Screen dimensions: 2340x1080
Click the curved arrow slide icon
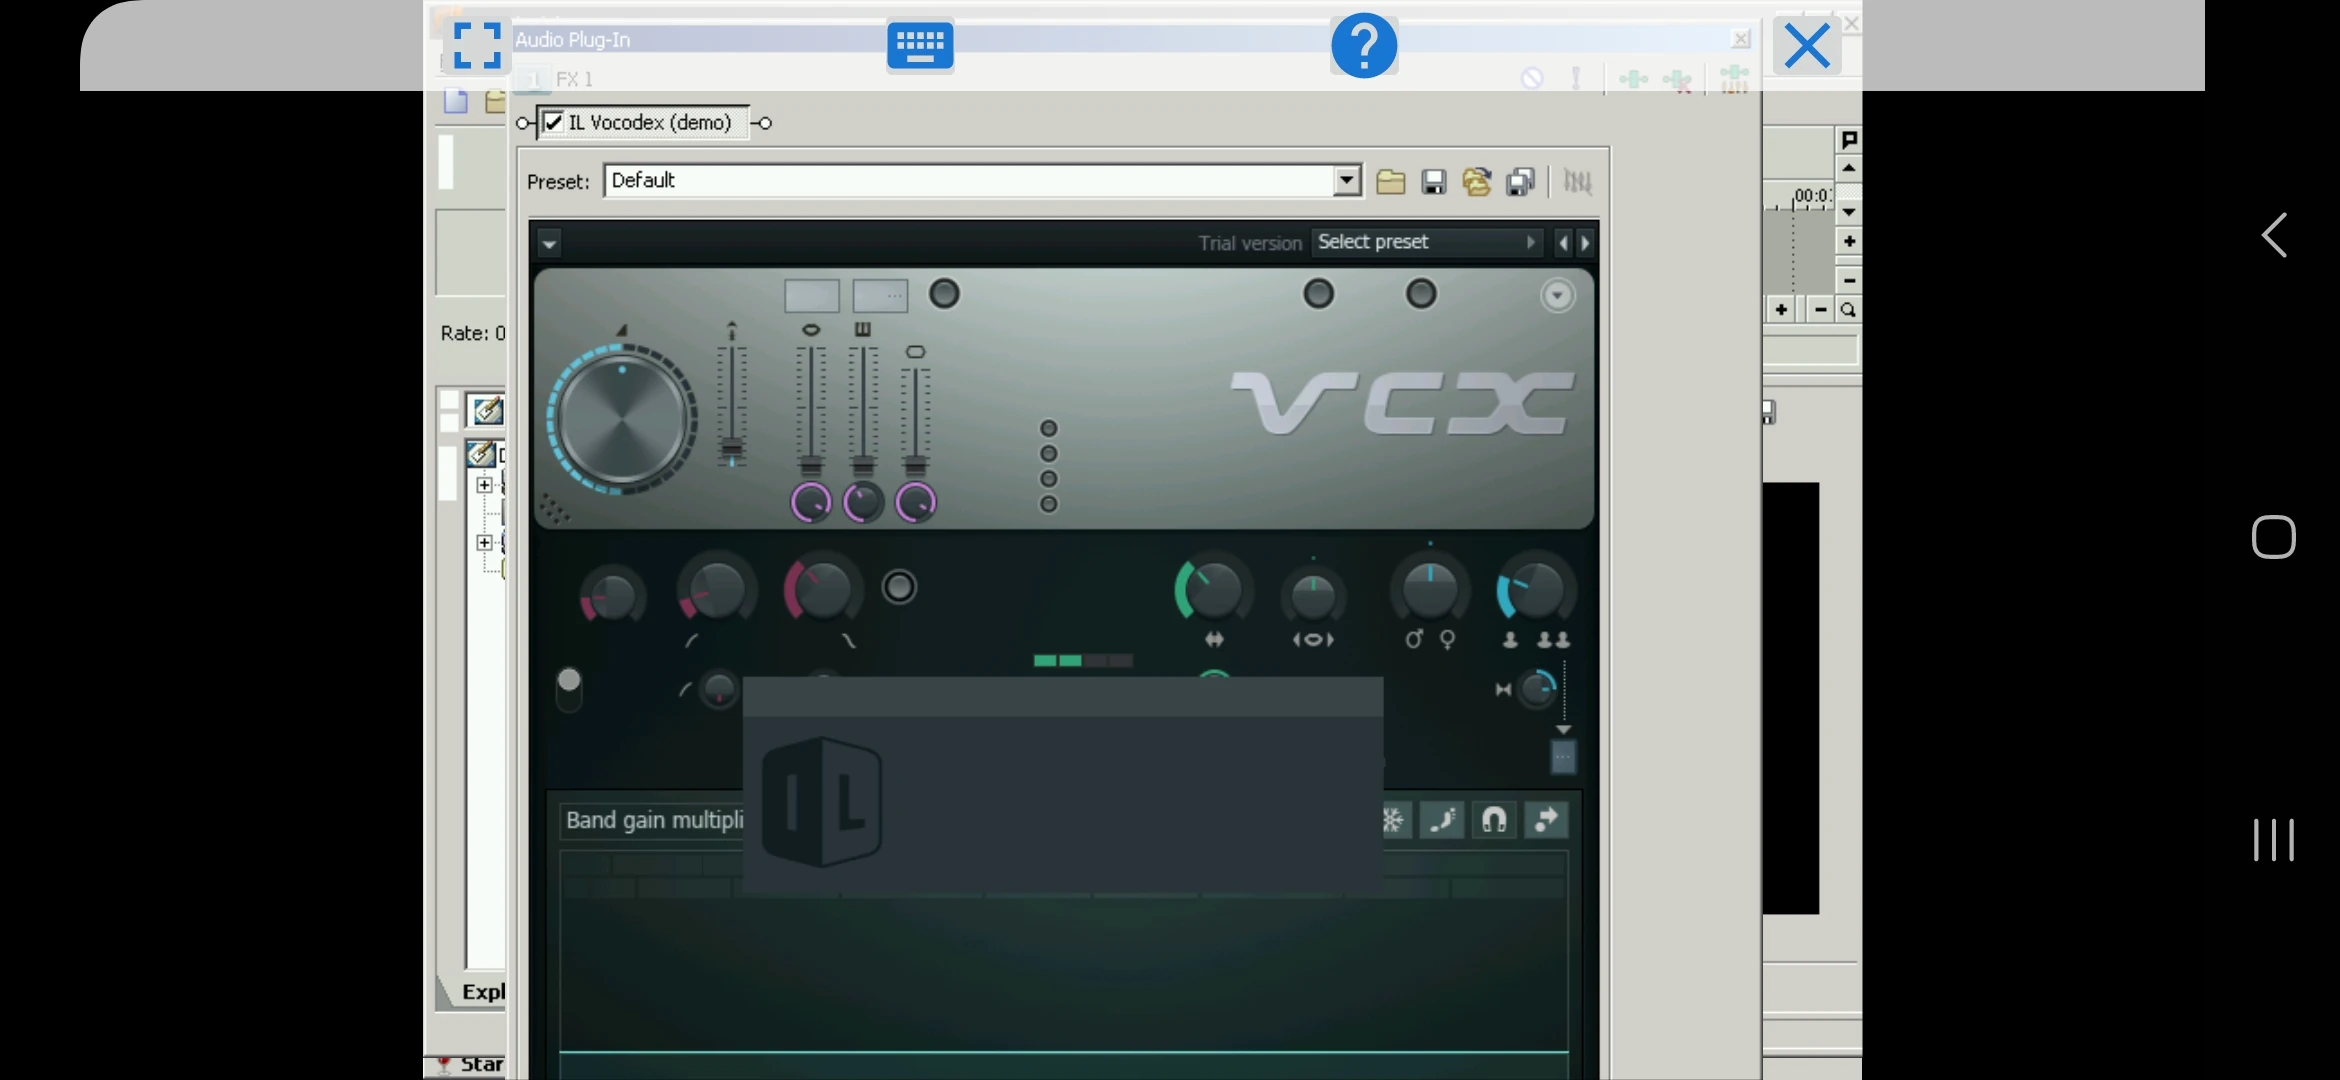pyautogui.click(x=1546, y=820)
